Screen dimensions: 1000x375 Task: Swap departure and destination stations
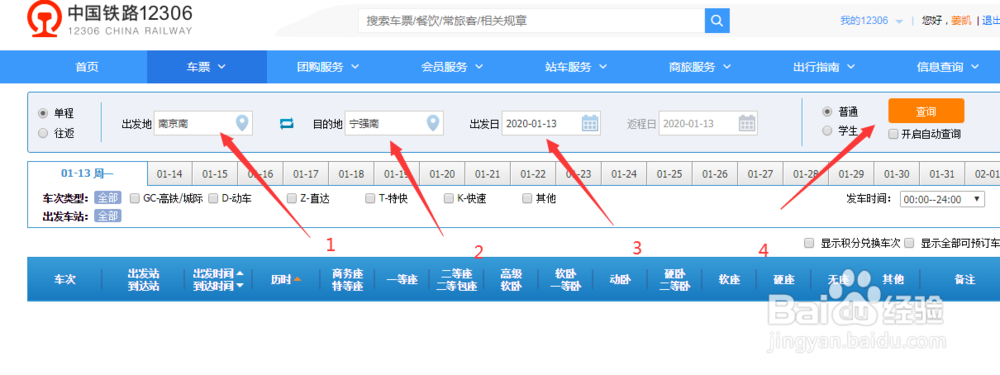pos(288,124)
